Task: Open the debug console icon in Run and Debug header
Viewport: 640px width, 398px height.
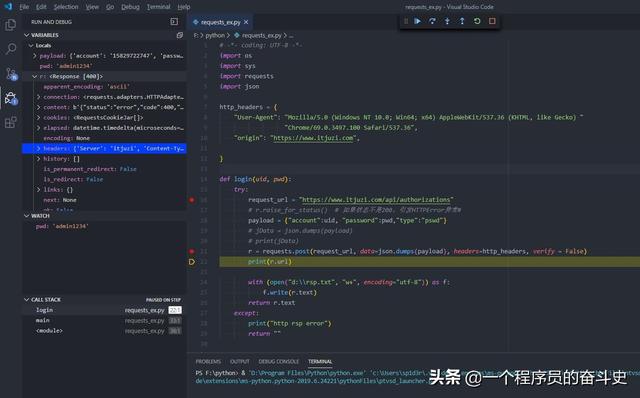Action: 174,22
